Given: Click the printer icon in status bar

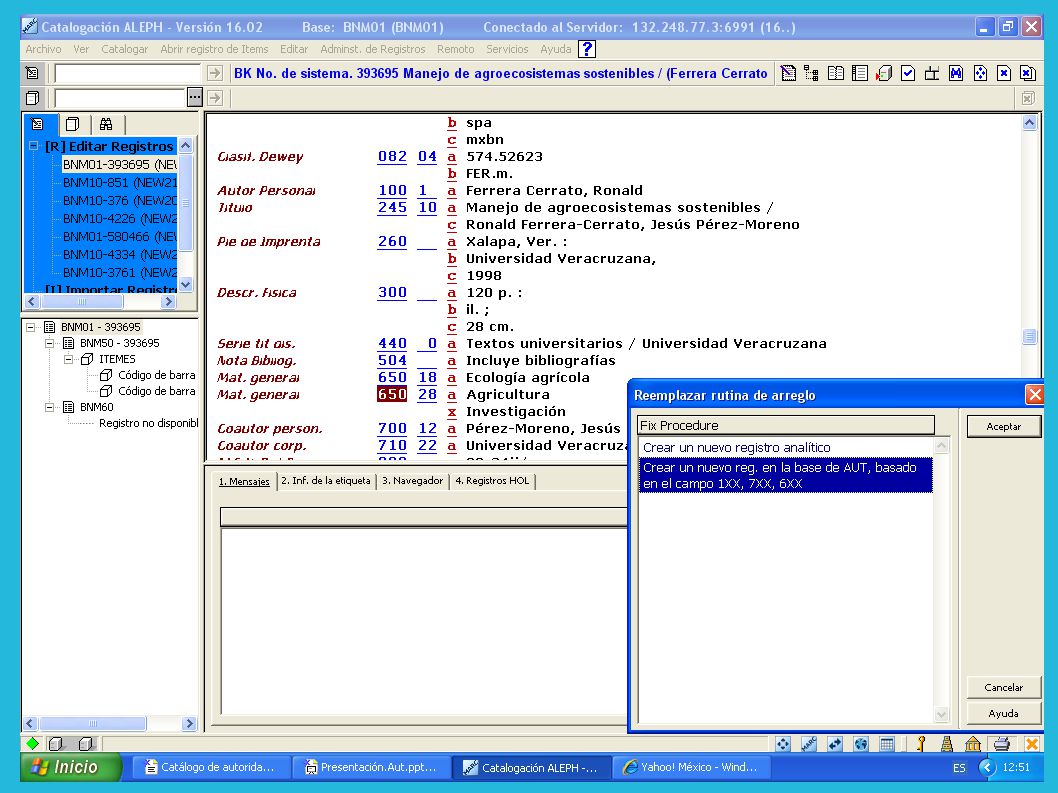Looking at the screenshot, I should click(1002, 744).
